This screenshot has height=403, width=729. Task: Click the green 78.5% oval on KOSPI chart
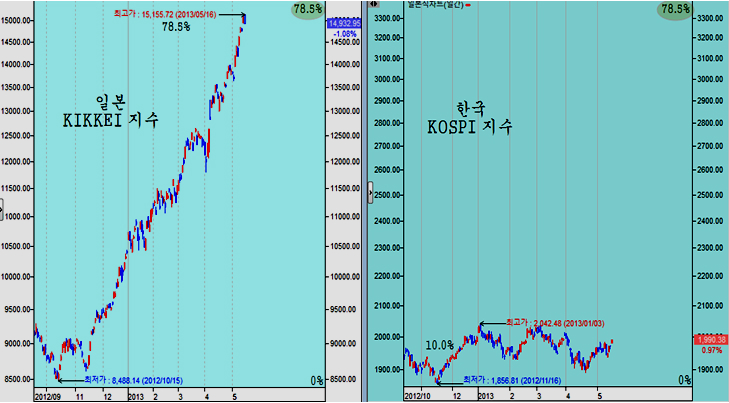point(675,9)
